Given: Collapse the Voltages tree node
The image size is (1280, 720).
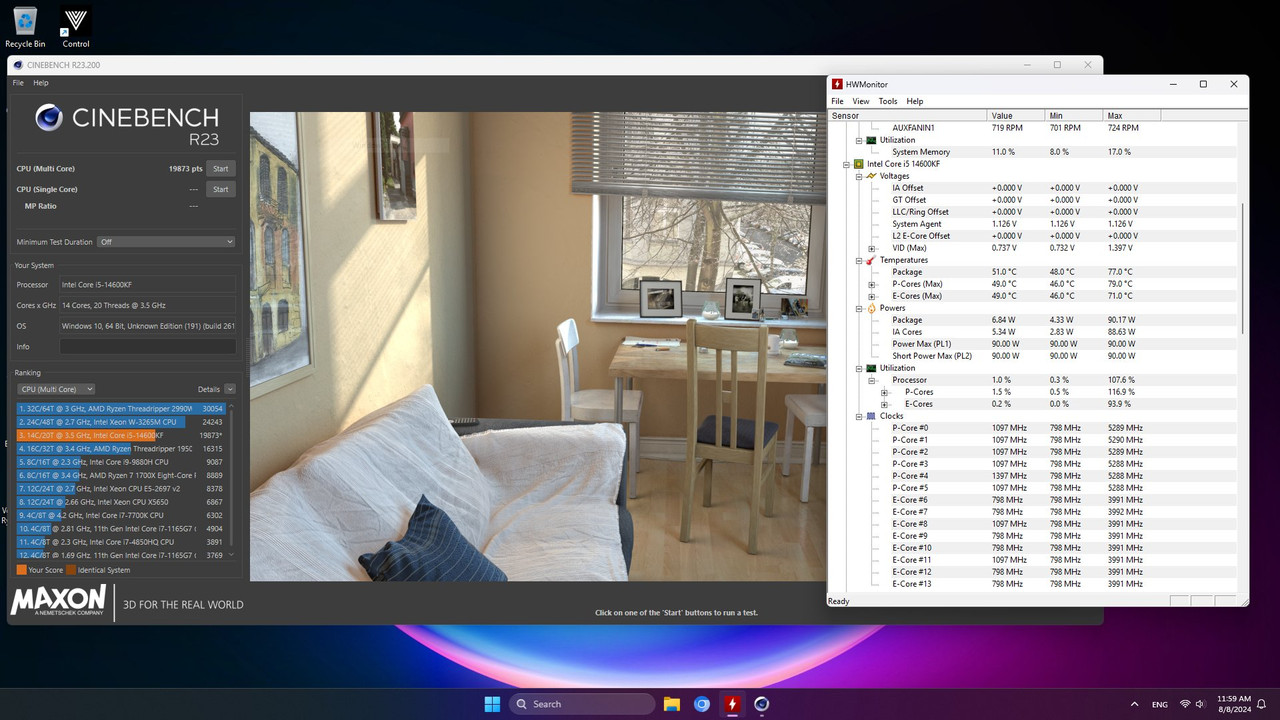Looking at the screenshot, I should [x=859, y=176].
